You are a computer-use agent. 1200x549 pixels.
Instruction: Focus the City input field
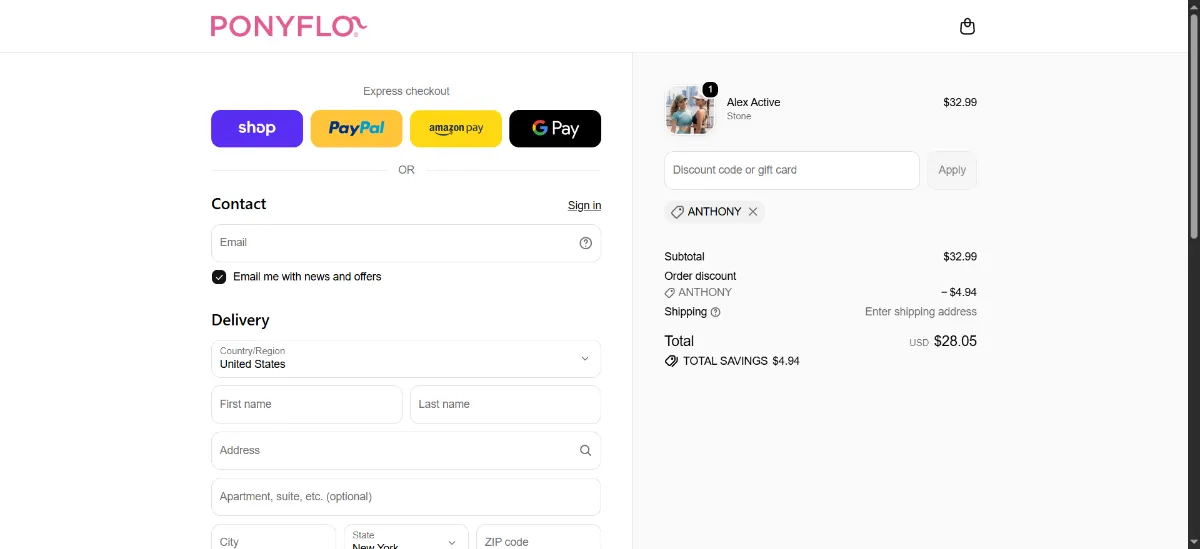click(x=273, y=537)
